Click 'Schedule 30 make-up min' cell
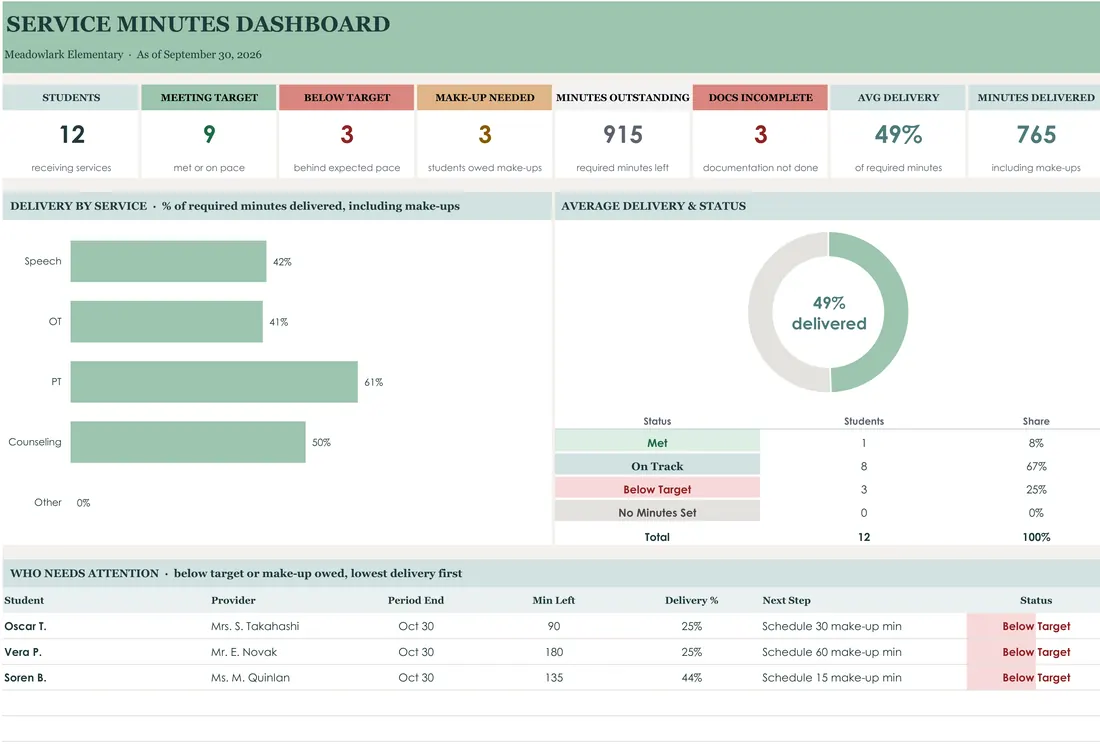Viewport: 1100px width, 745px height. pyautogui.click(x=831, y=626)
